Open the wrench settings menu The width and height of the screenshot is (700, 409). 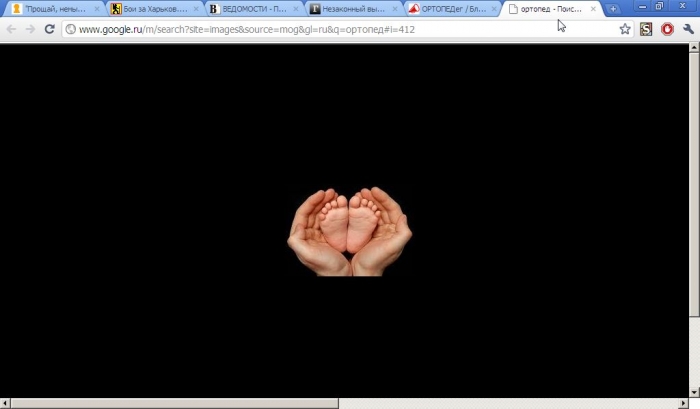(688, 29)
